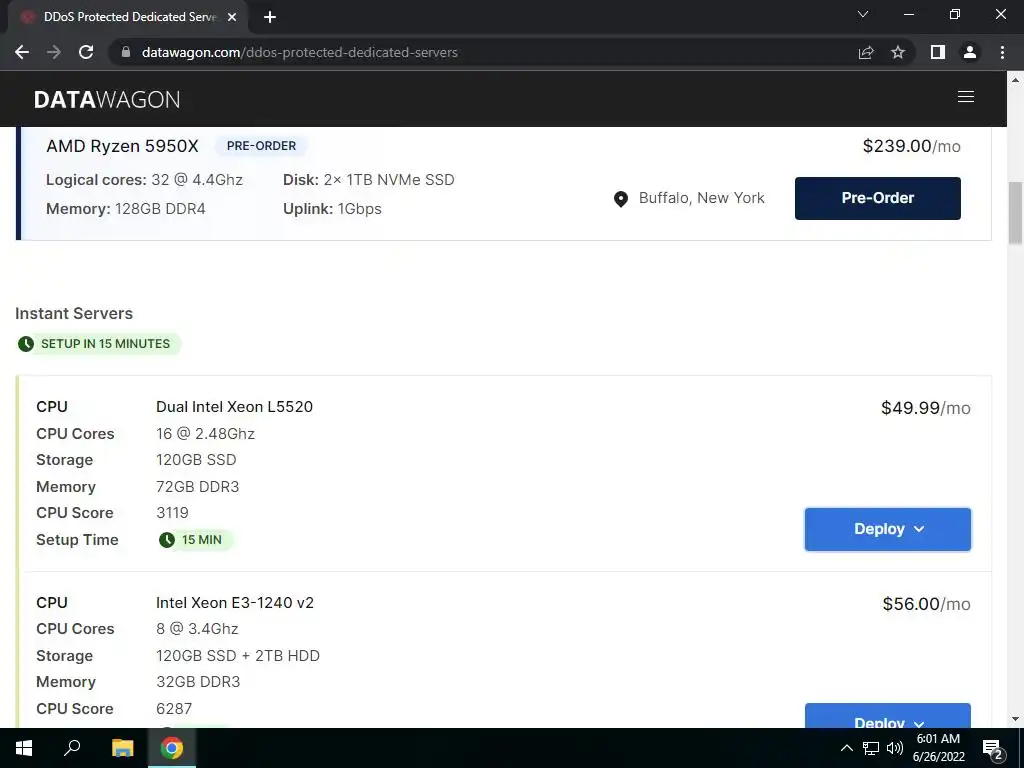The width and height of the screenshot is (1024, 768).
Task: Close the DDoS Protected Dedicated Servers tab
Action: (x=232, y=18)
